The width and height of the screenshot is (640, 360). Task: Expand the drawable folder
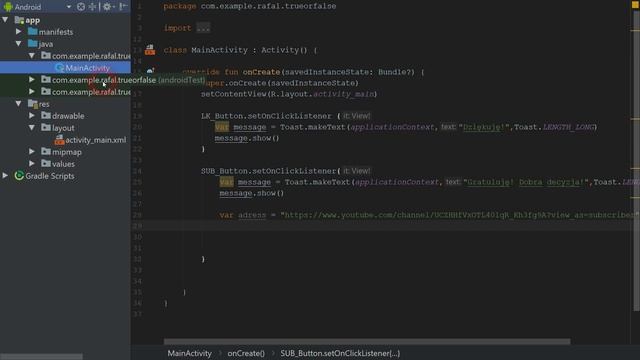tap(31, 116)
